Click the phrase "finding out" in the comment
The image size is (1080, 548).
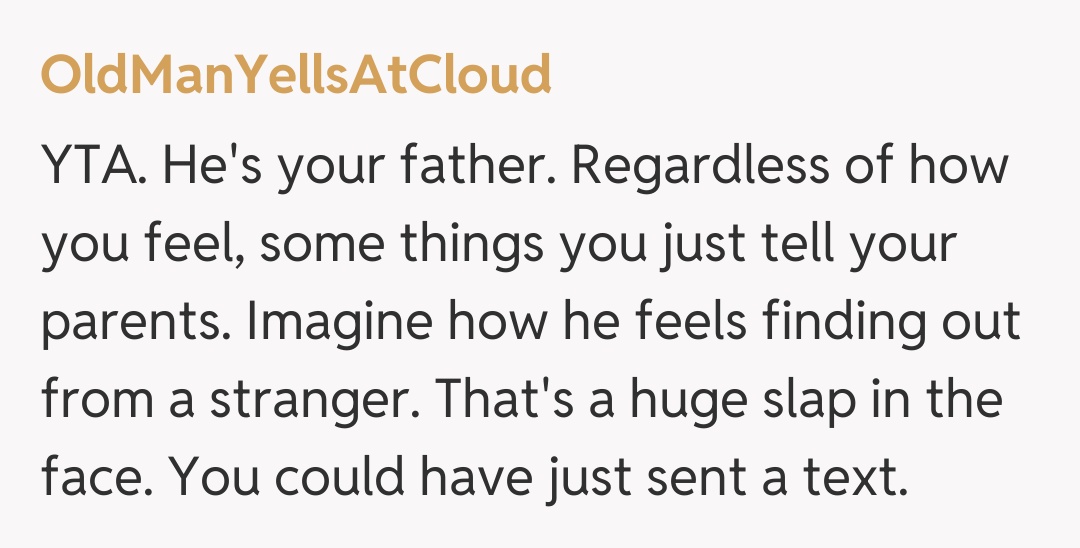coord(892,321)
